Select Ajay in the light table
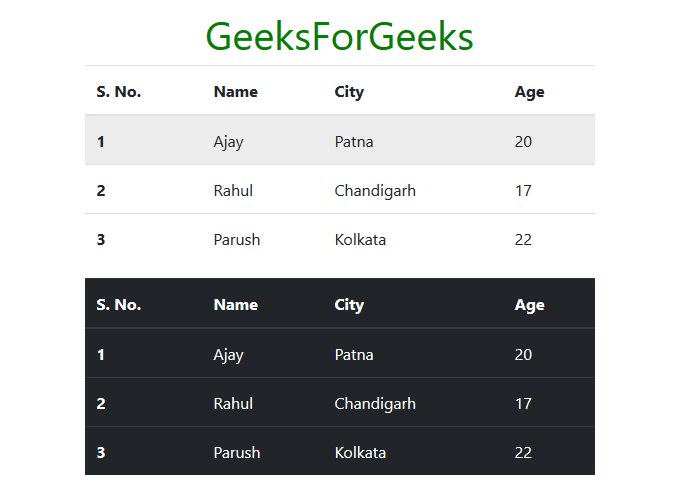 point(228,142)
